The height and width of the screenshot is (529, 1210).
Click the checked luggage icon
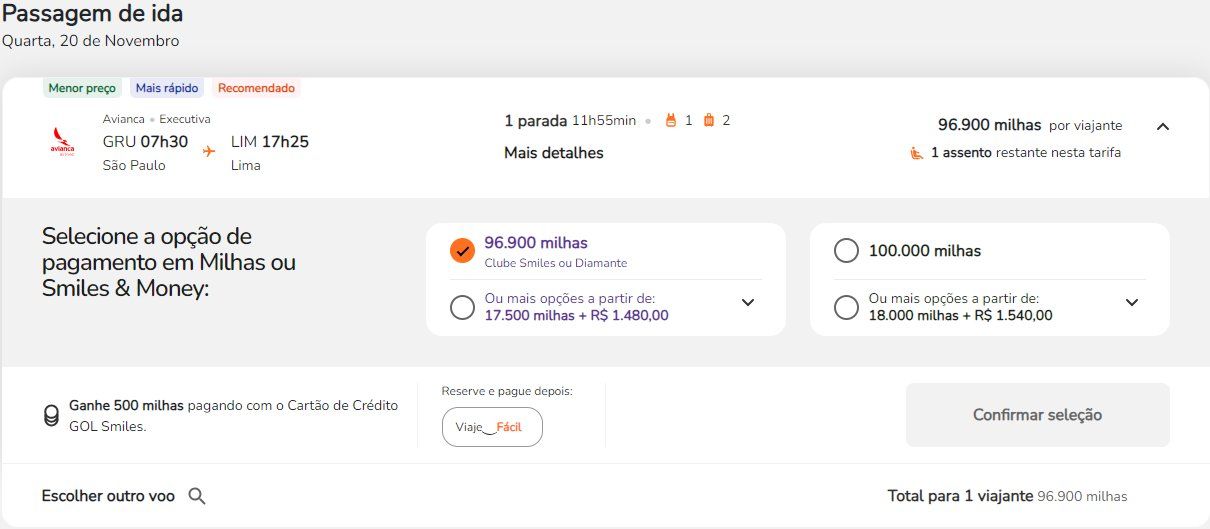click(x=709, y=121)
